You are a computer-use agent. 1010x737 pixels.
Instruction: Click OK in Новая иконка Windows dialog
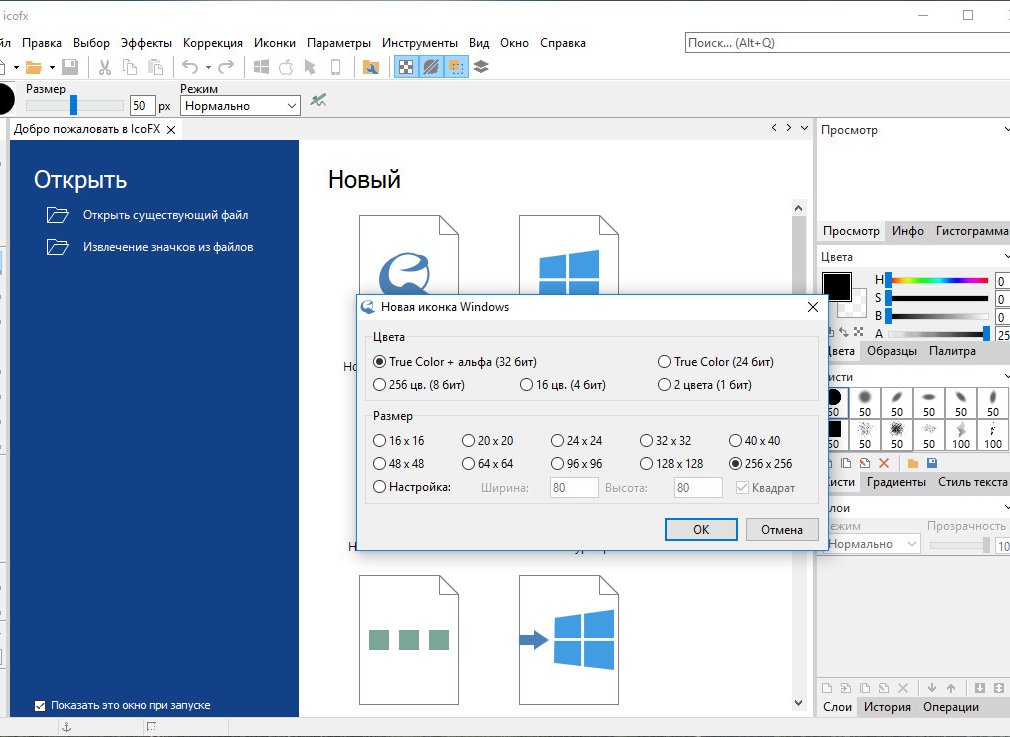pyautogui.click(x=701, y=530)
